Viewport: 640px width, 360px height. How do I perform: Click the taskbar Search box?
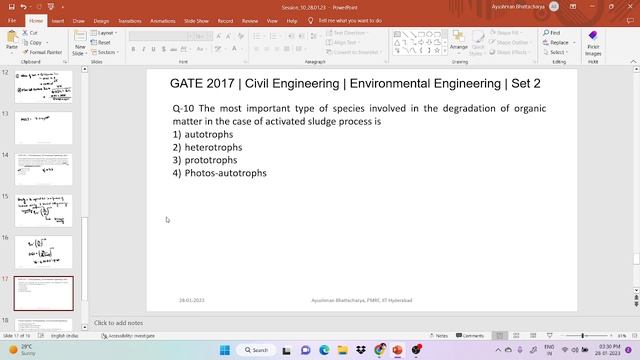pyautogui.click(x=257, y=350)
